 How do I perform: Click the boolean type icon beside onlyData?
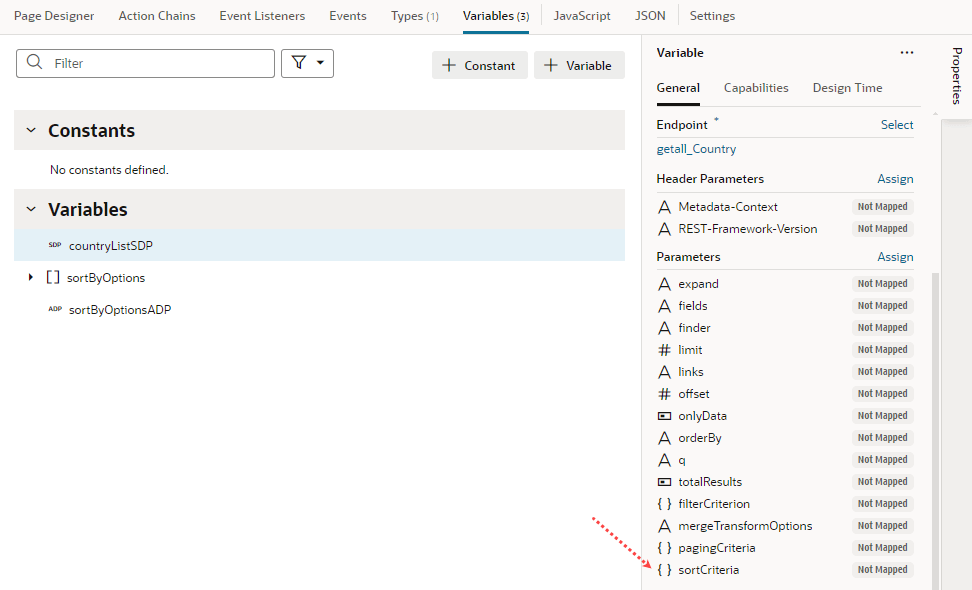[x=663, y=415]
